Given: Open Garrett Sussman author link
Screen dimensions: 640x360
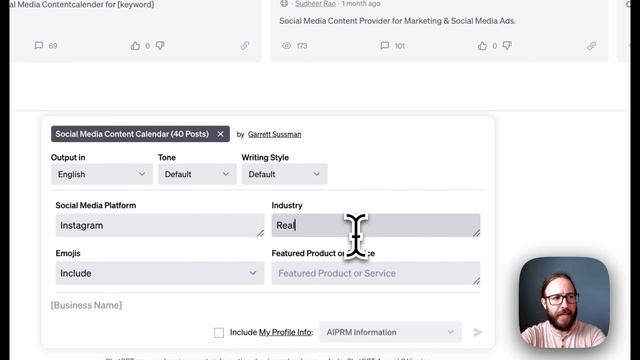Looking at the screenshot, I should click(x=274, y=134).
